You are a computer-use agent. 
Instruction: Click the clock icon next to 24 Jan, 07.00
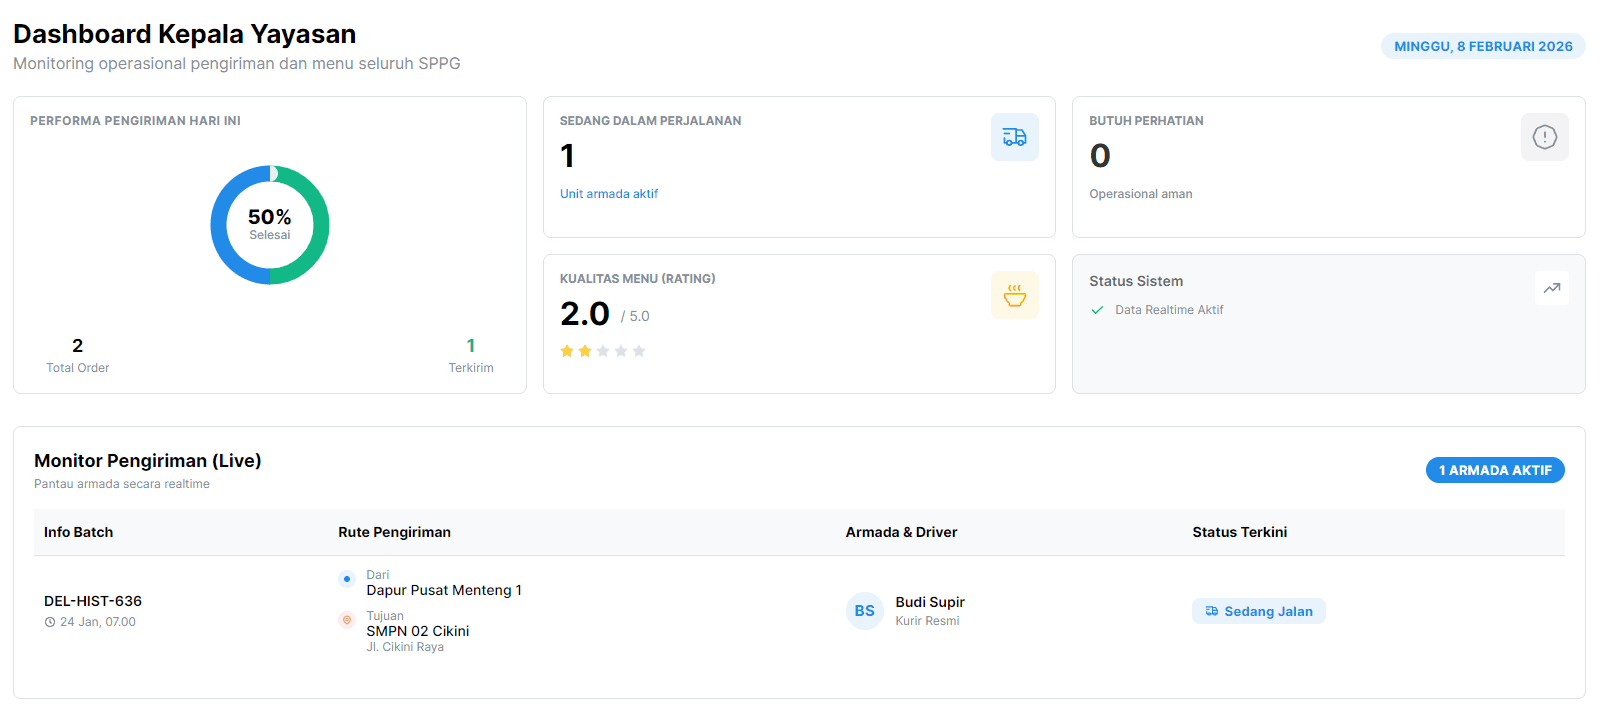[50, 622]
